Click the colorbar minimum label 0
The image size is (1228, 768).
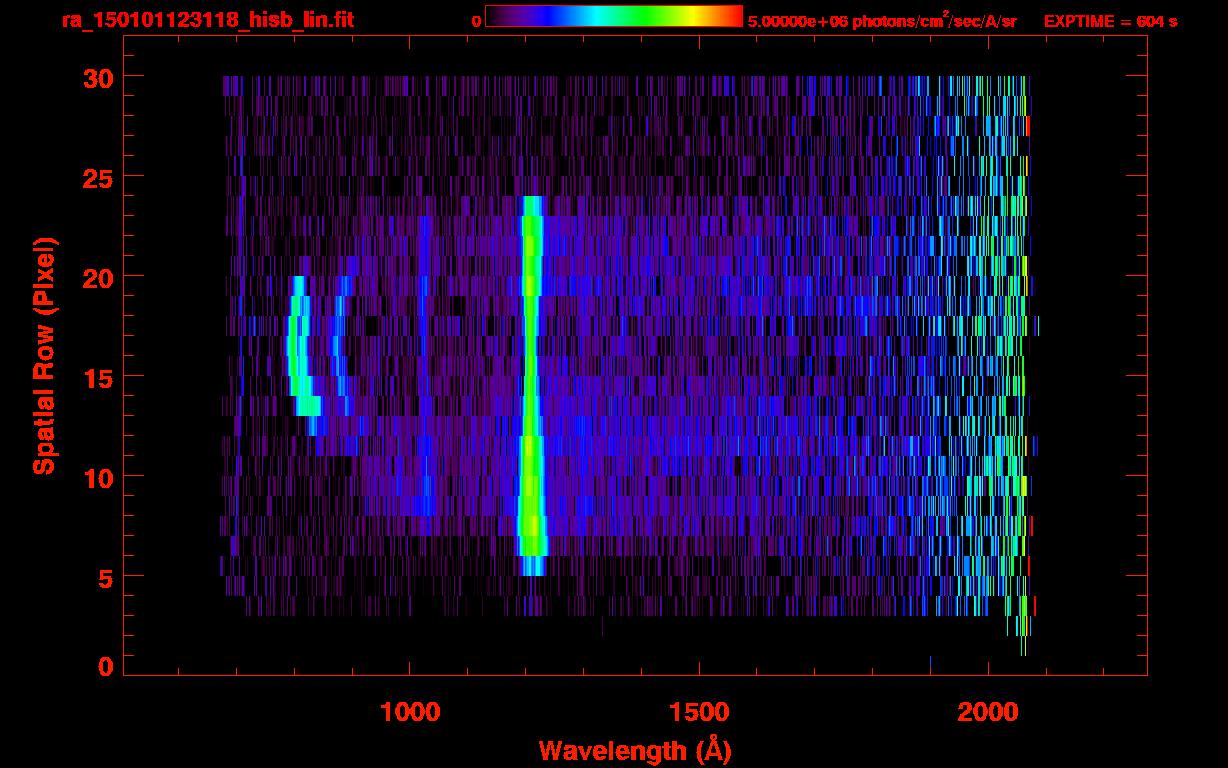pyautogui.click(x=476, y=21)
